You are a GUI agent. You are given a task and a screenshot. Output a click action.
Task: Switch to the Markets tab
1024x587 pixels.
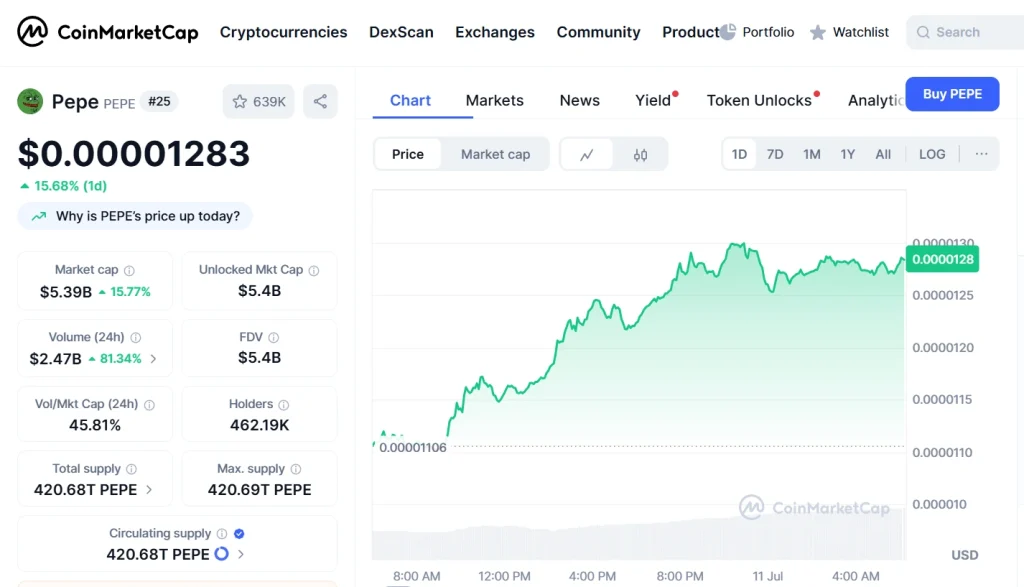[x=494, y=100]
